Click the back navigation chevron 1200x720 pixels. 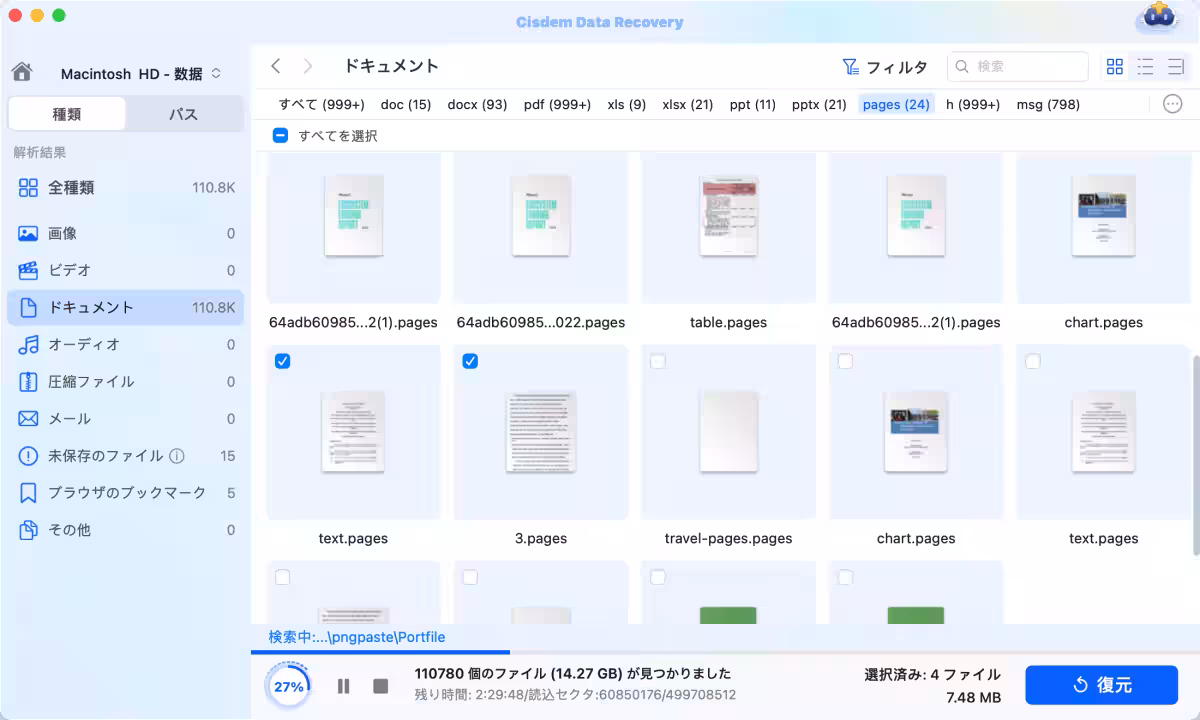click(276, 65)
